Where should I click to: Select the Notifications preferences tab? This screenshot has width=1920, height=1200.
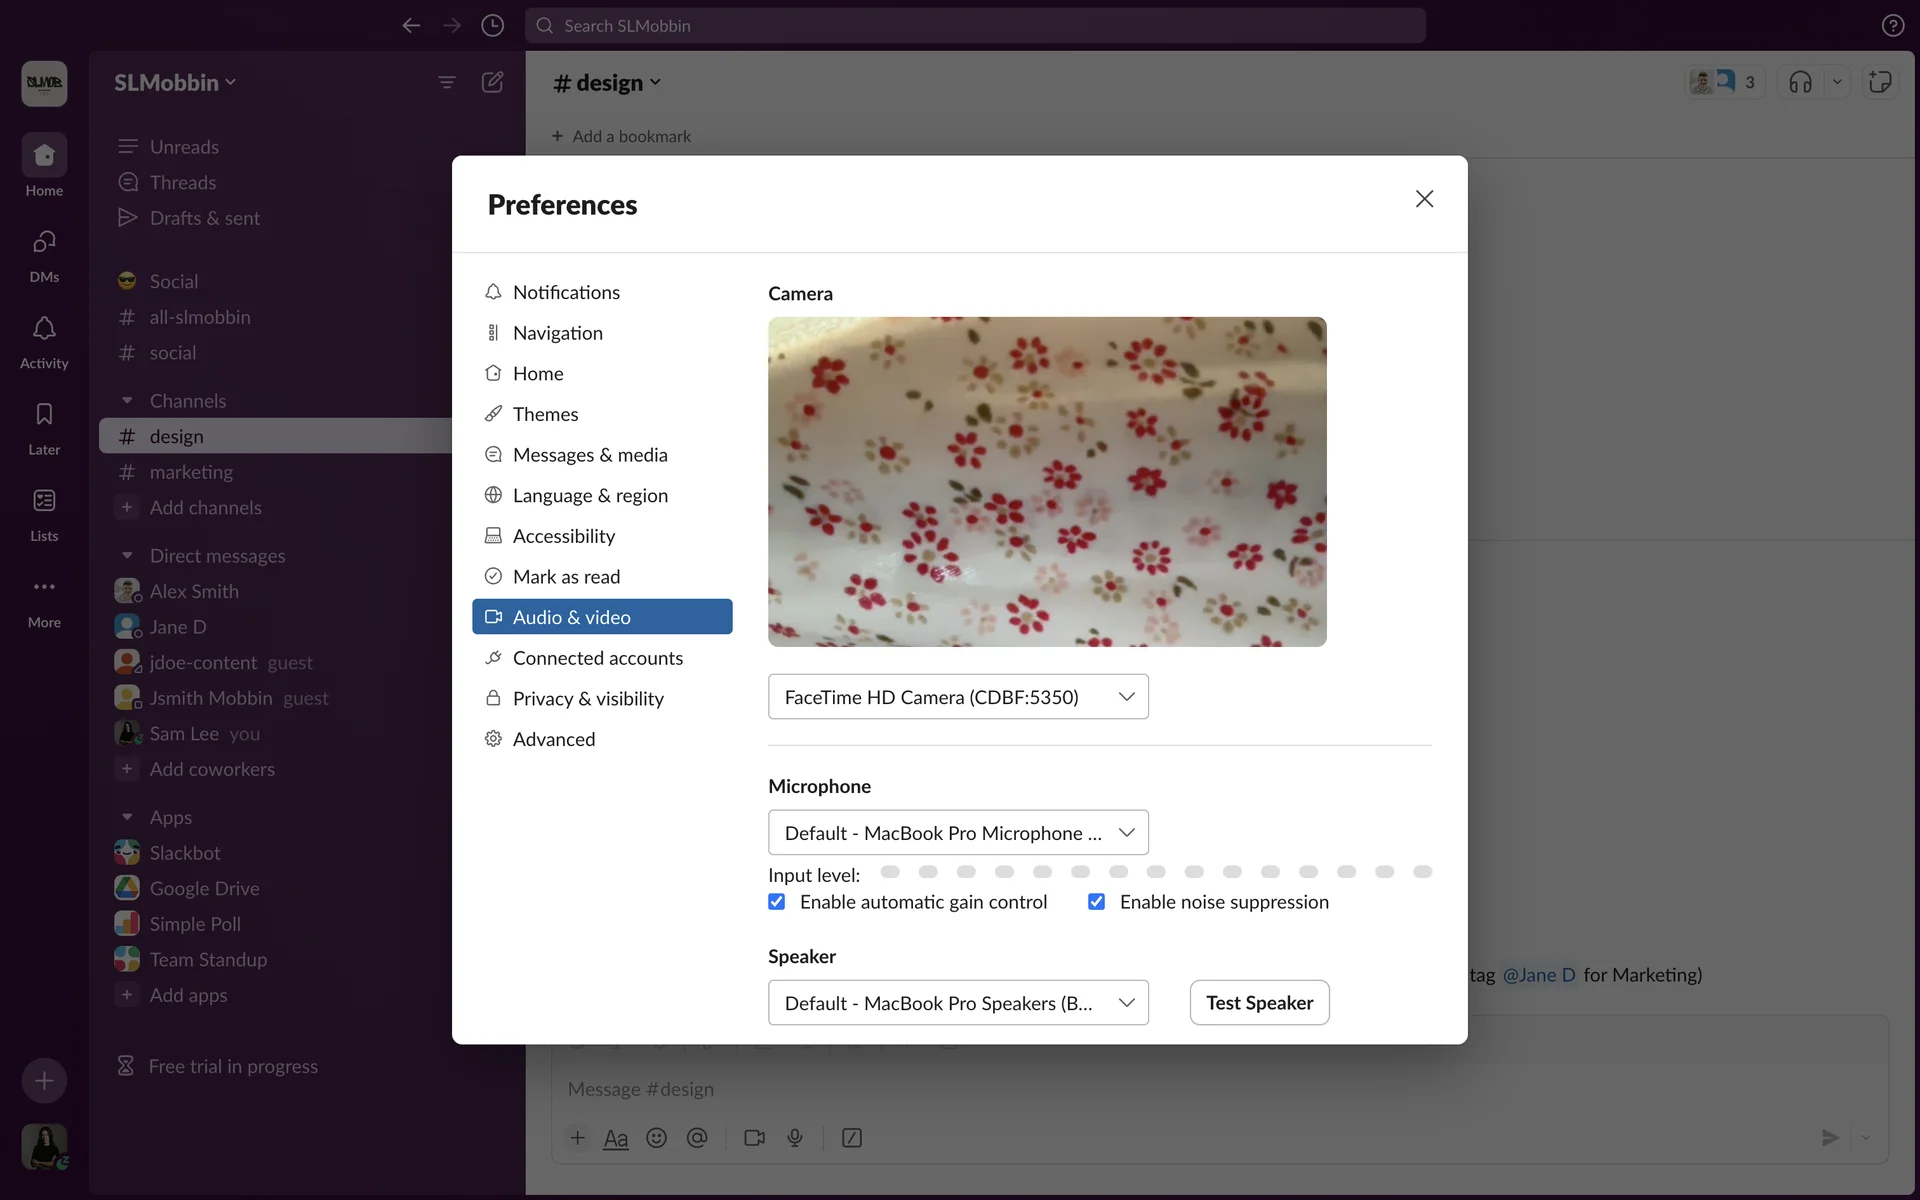tap(566, 292)
